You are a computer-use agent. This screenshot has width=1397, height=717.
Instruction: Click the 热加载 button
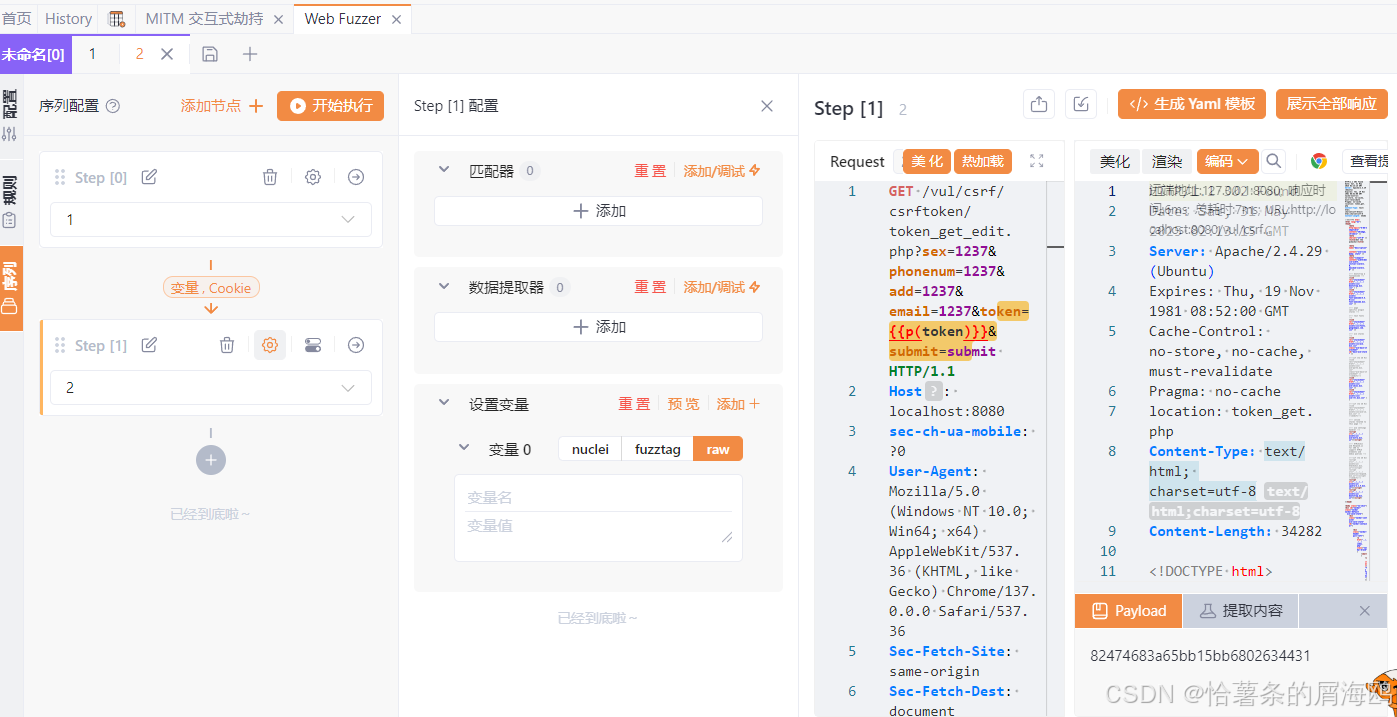click(983, 161)
